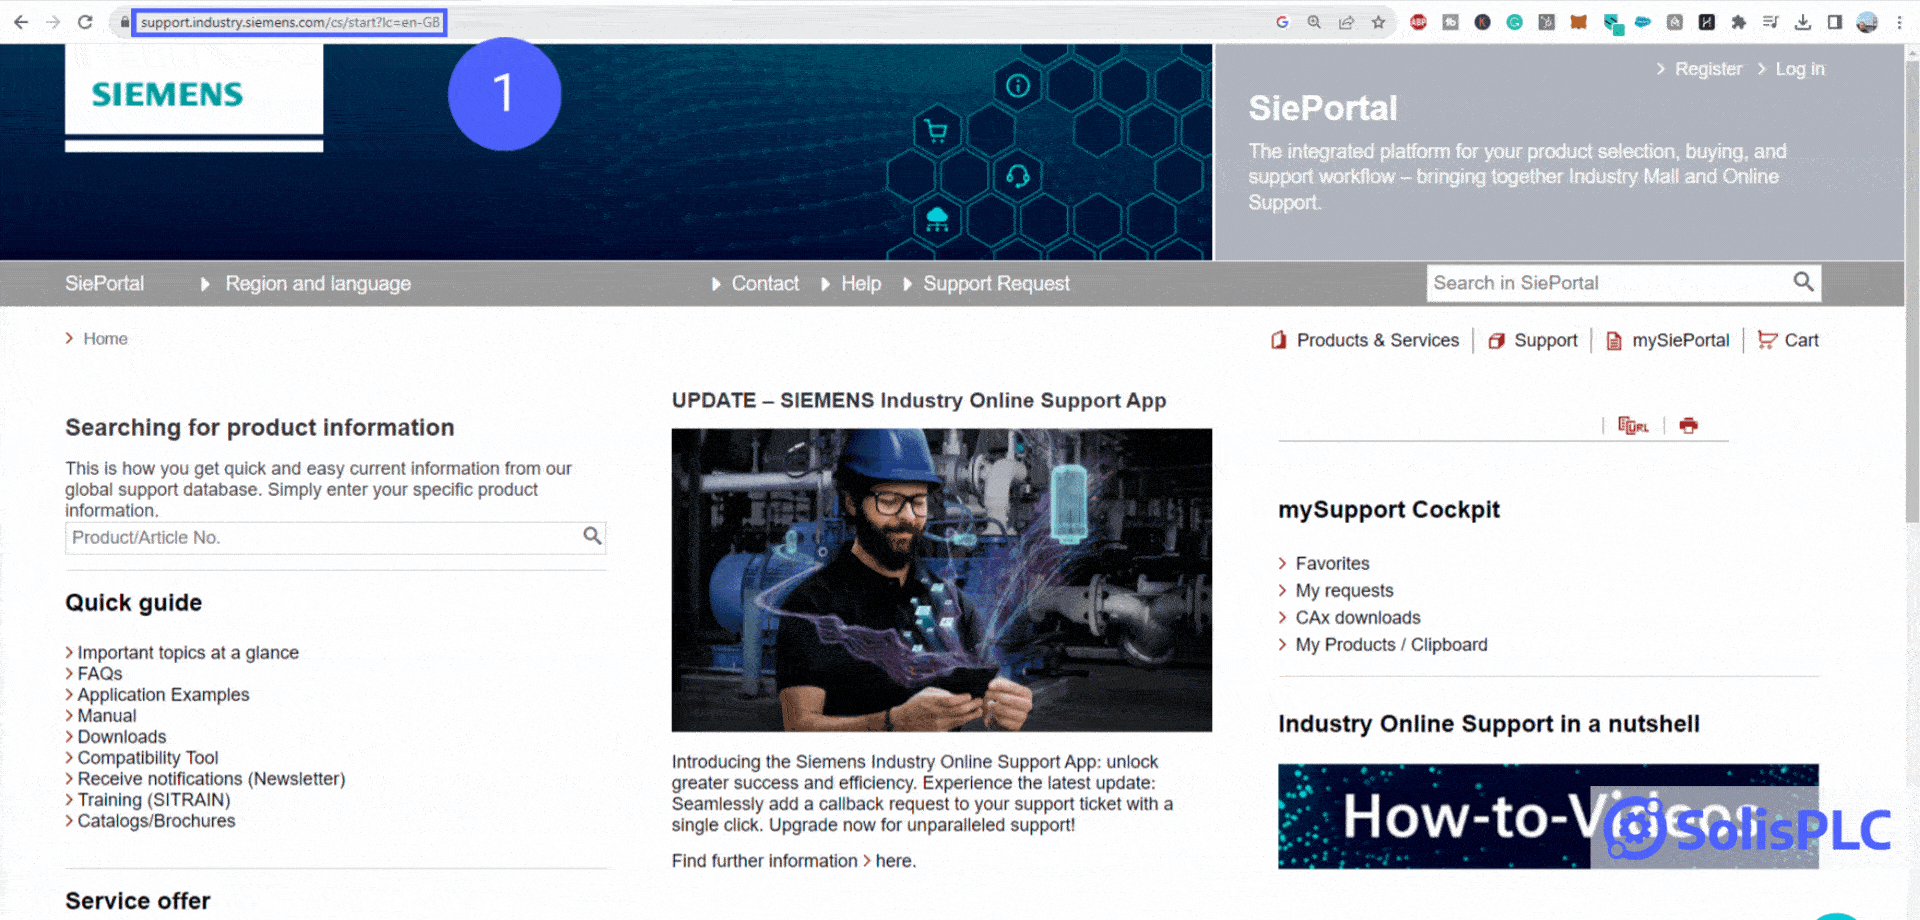Screen dimensions: 1920x920
Task: View the shopping Cart
Action: [1788, 340]
